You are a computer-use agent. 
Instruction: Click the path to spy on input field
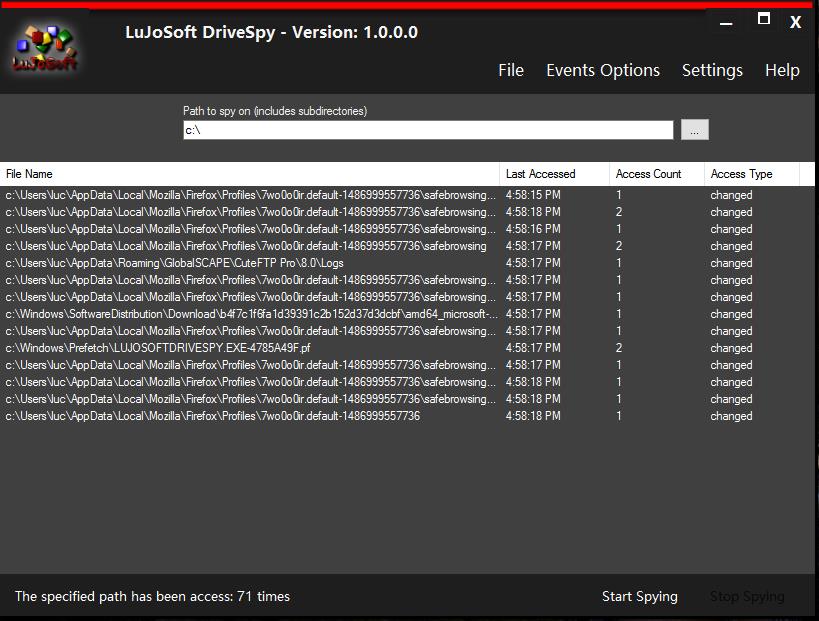click(x=428, y=130)
